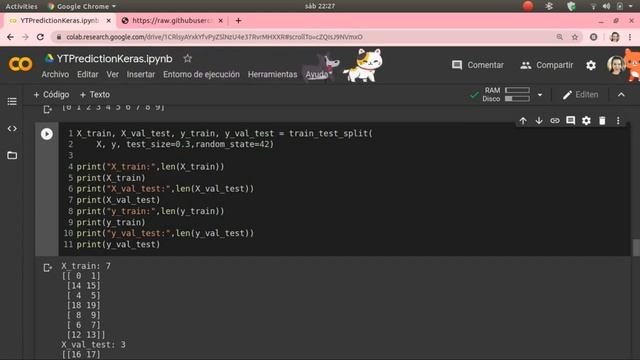
Task: Add a new code cell with Código
Action: point(51,95)
